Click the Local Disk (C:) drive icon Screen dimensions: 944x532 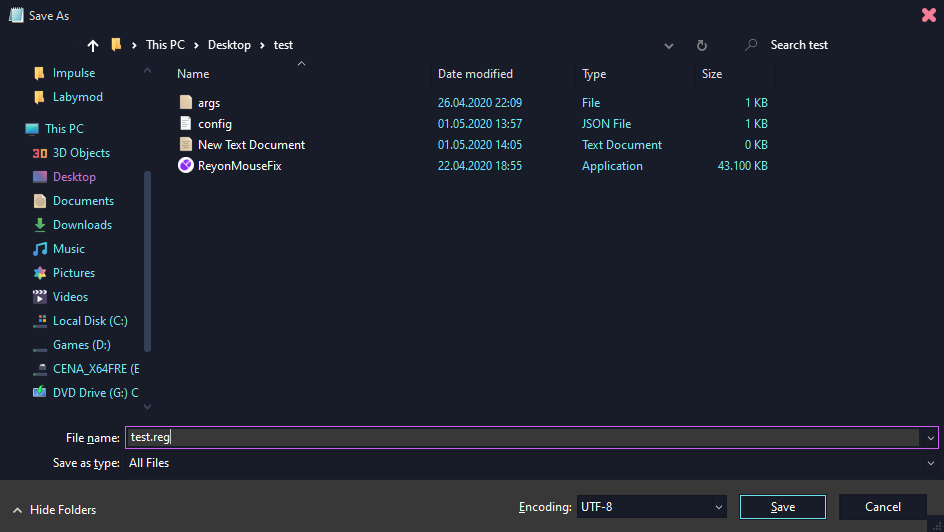click(x=40, y=321)
